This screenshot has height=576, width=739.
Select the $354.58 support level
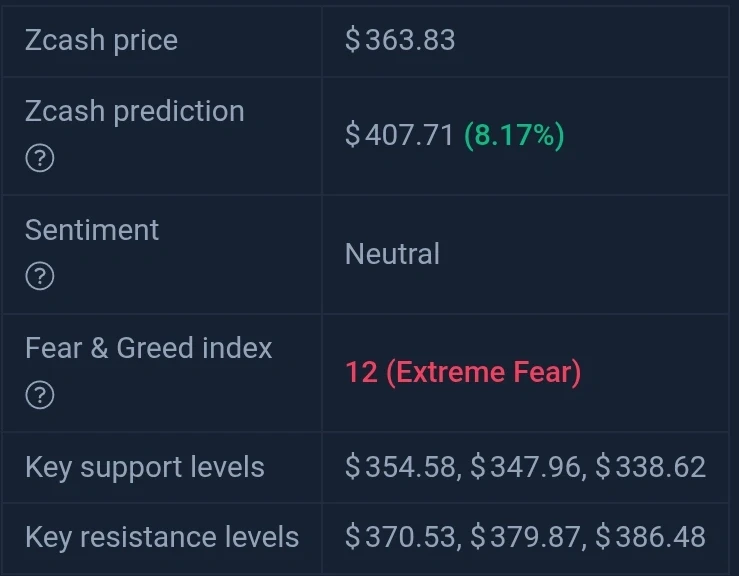(x=400, y=467)
